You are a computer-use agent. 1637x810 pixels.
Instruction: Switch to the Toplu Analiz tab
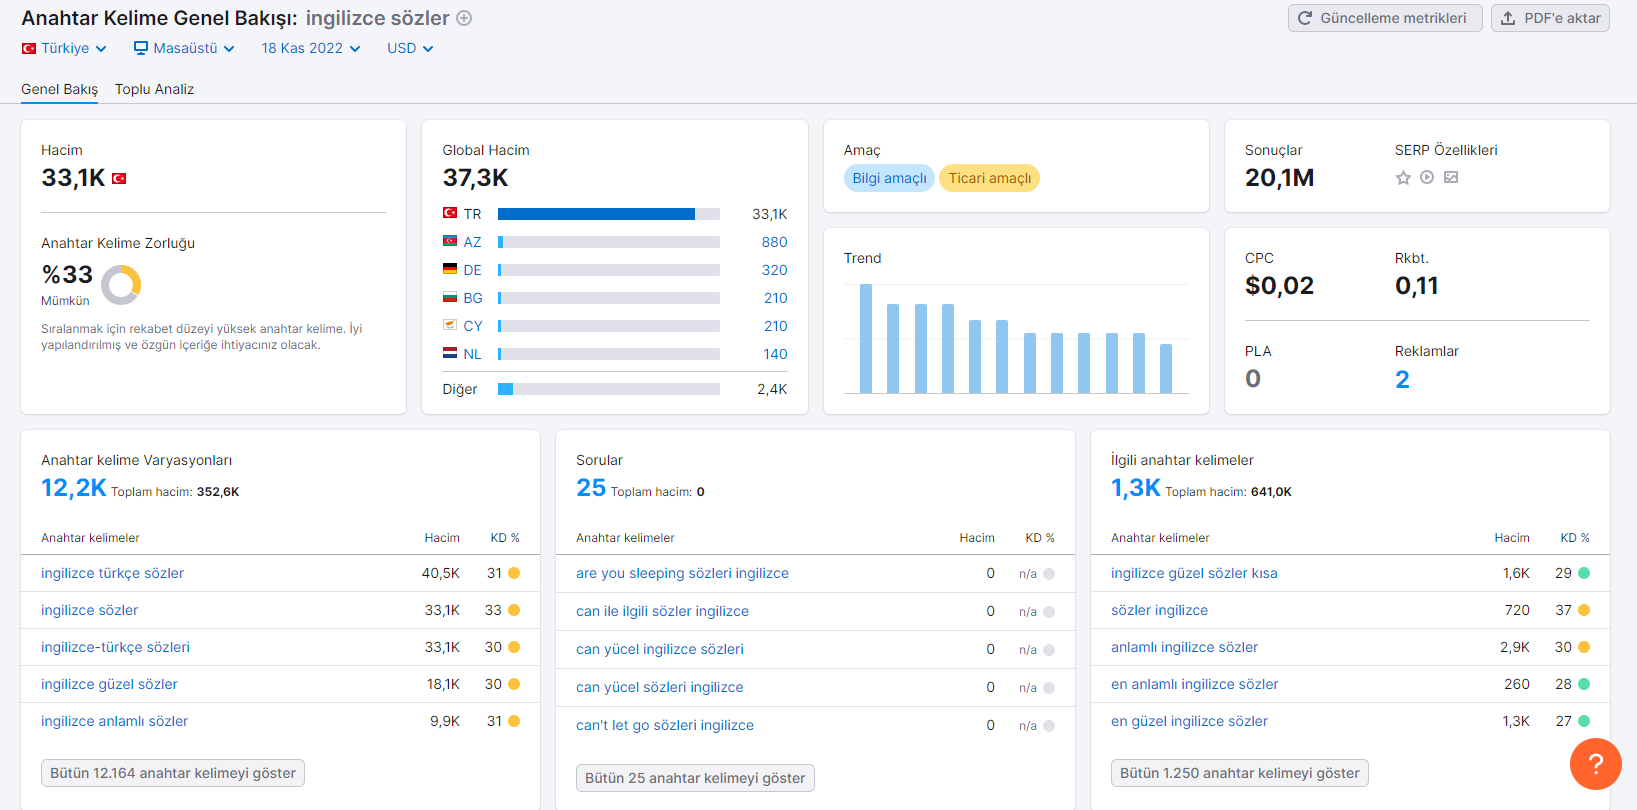154,89
